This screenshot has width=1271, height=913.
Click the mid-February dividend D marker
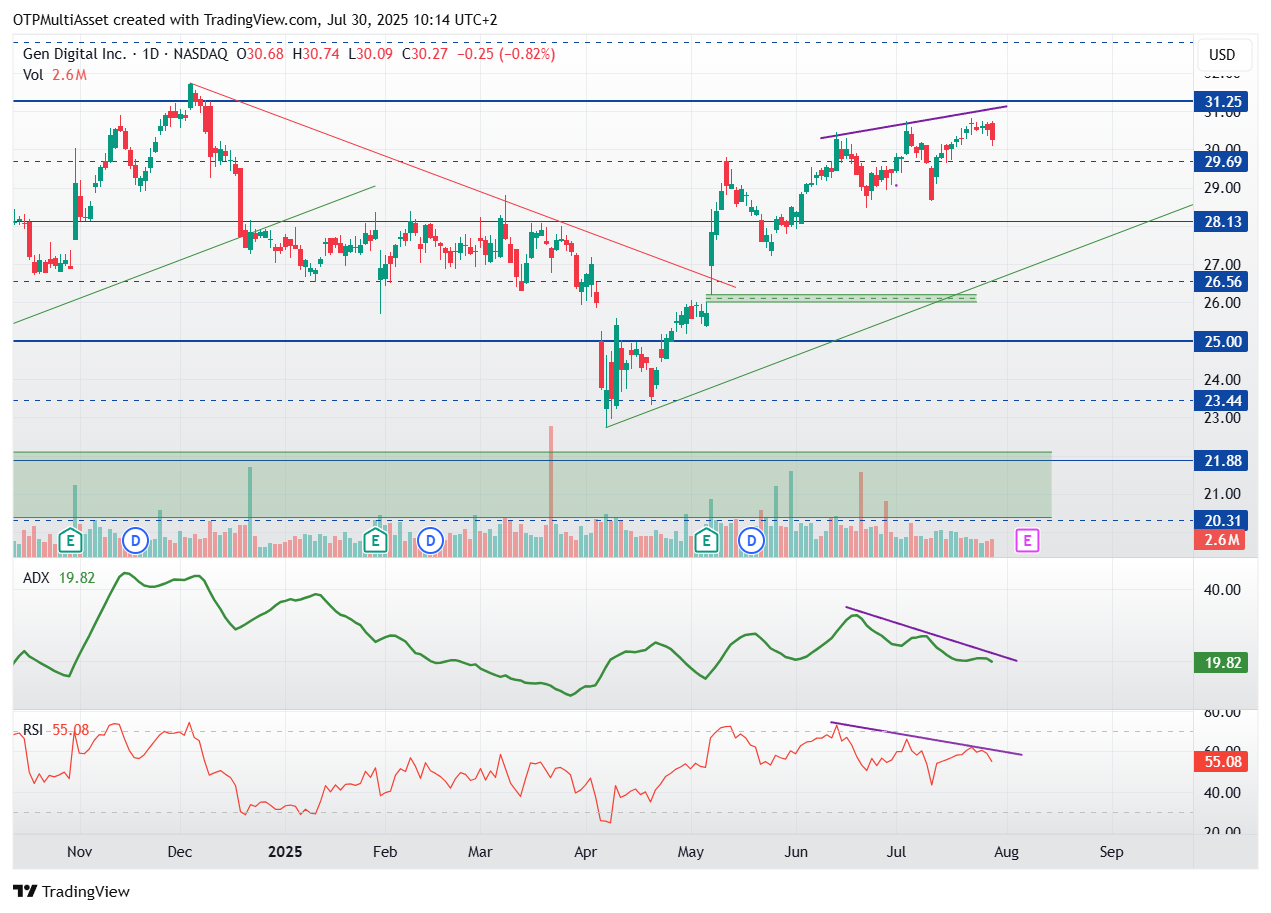pyautogui.click(x=430, y=541)
